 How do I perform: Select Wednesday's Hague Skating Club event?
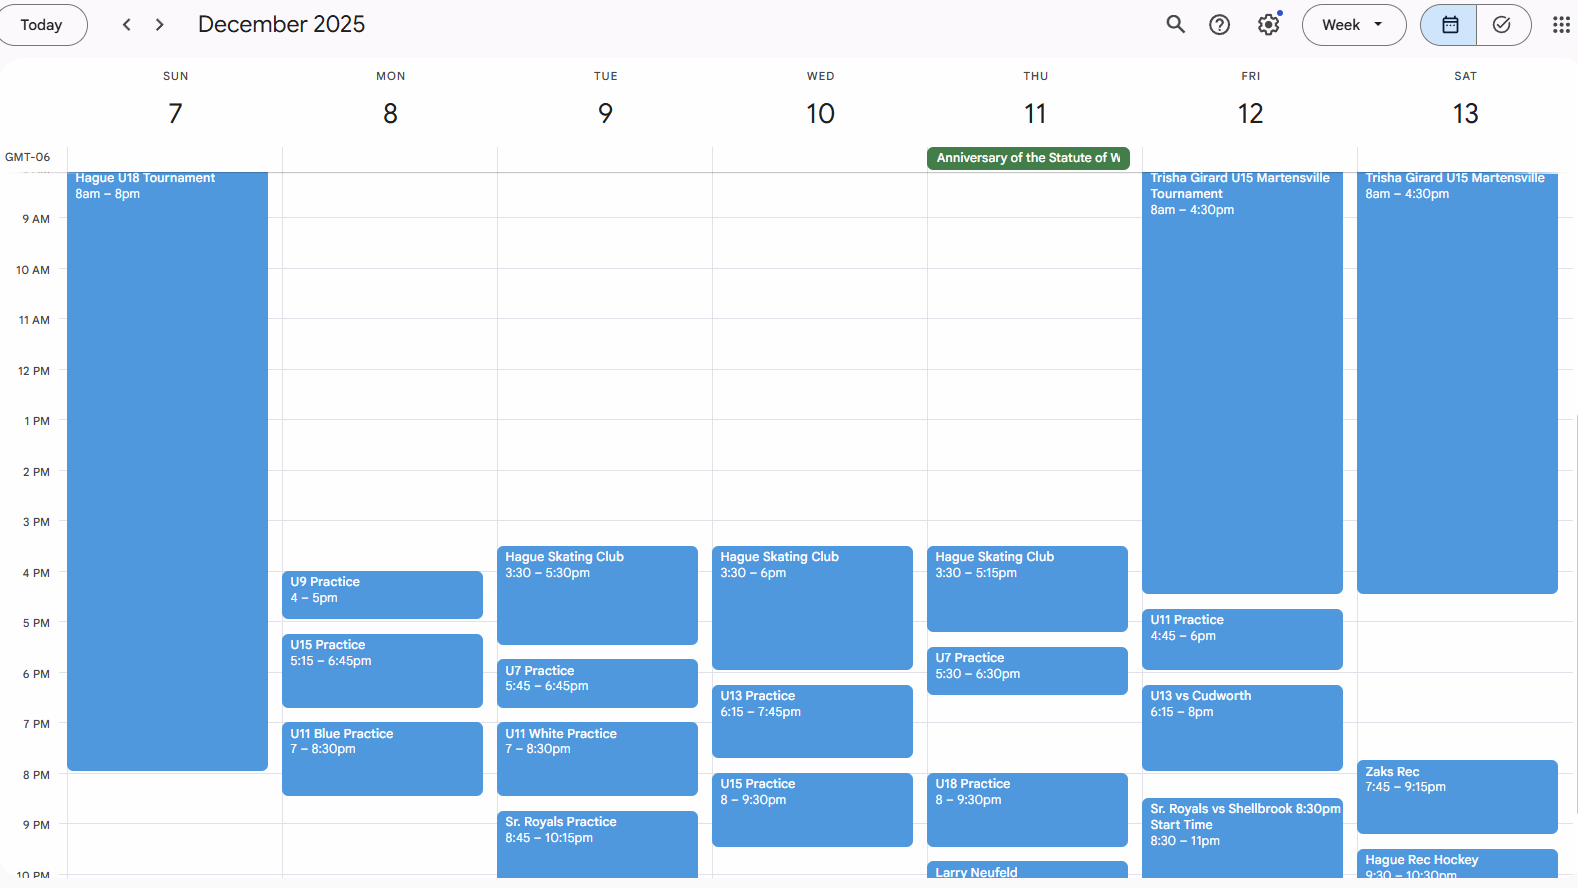pos(812,607)
